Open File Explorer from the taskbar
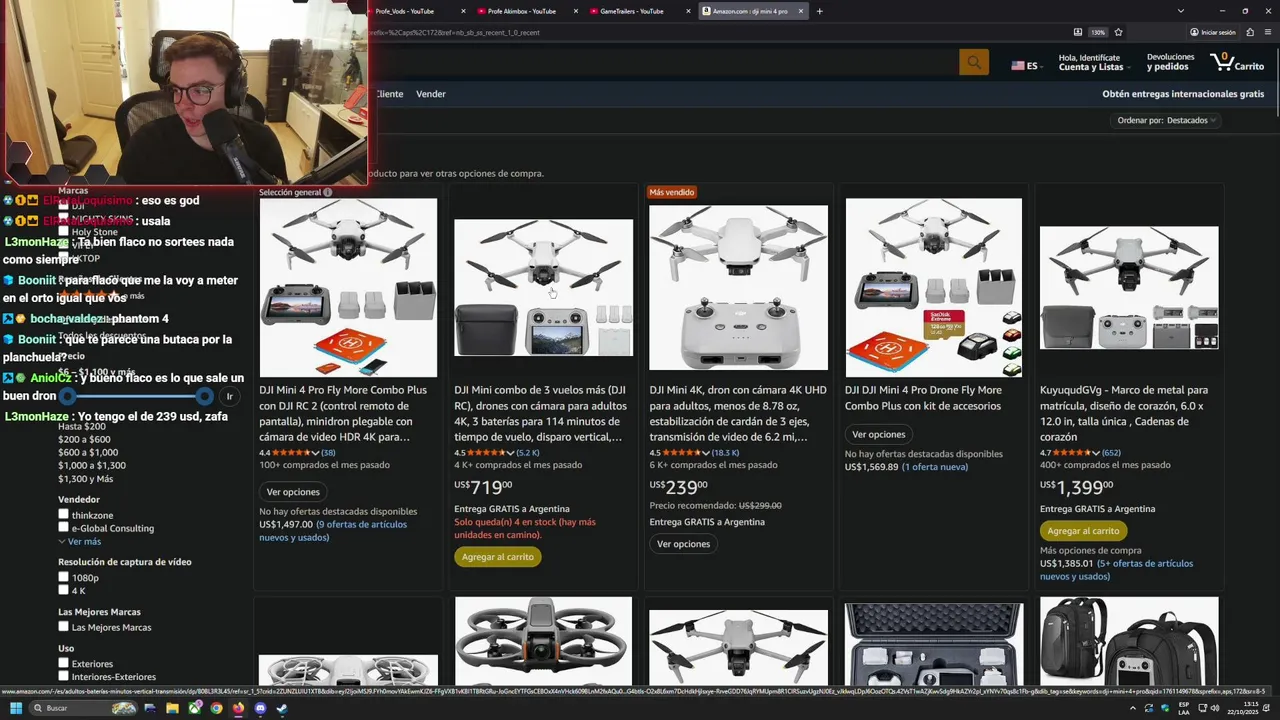Image resolution: width=1280 pixels, height=720 pixels. (172, 708)
